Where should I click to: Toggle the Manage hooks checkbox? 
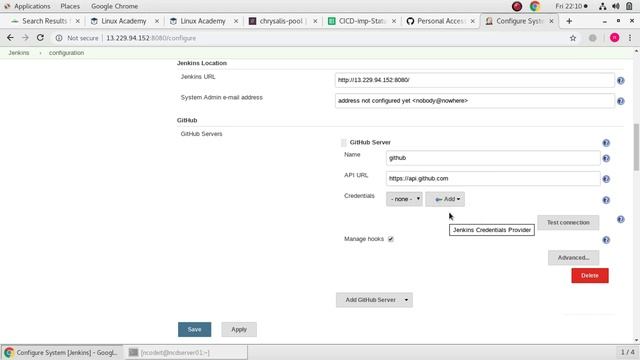(x=391, y=239)
